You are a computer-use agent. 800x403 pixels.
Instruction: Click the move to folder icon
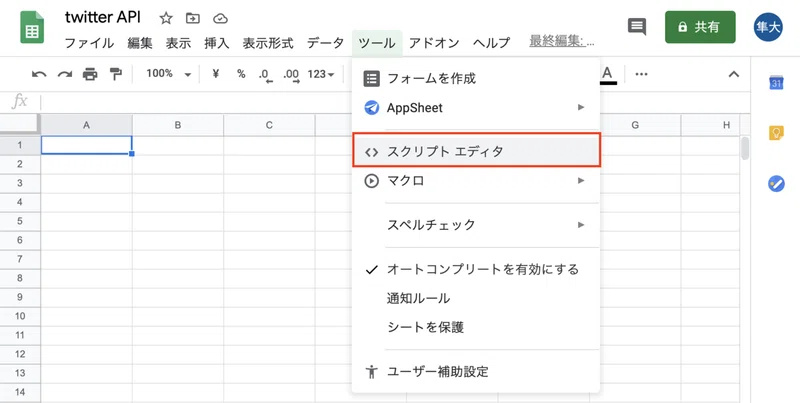(x=192, y=19)
